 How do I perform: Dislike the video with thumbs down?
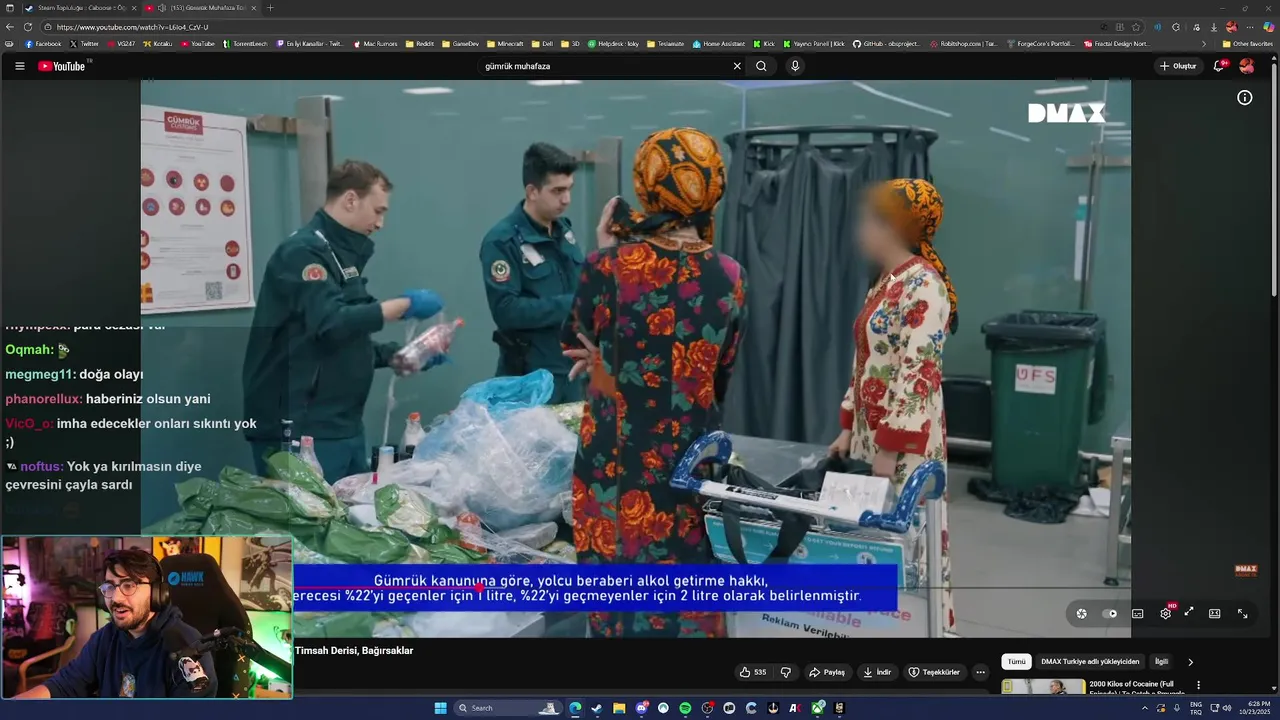click(x=786, y=672)
